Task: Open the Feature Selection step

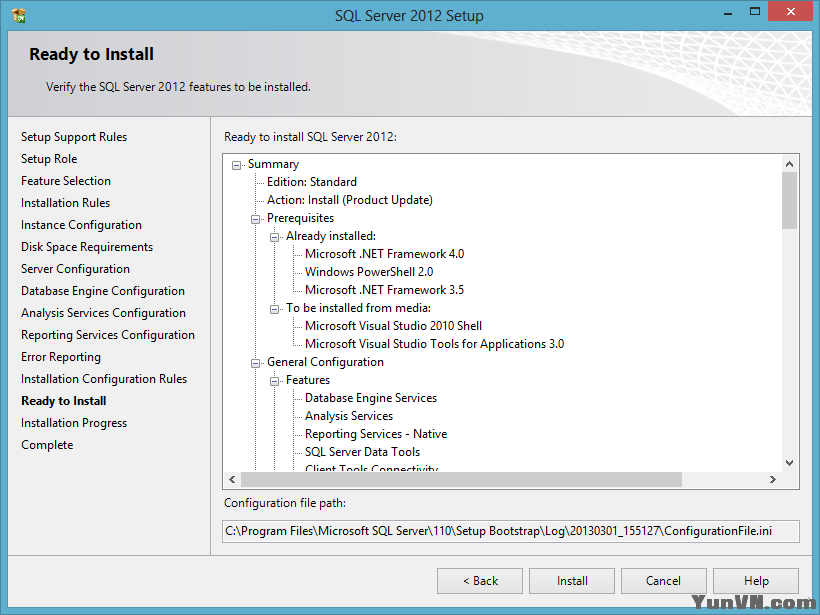Action: 66,181
